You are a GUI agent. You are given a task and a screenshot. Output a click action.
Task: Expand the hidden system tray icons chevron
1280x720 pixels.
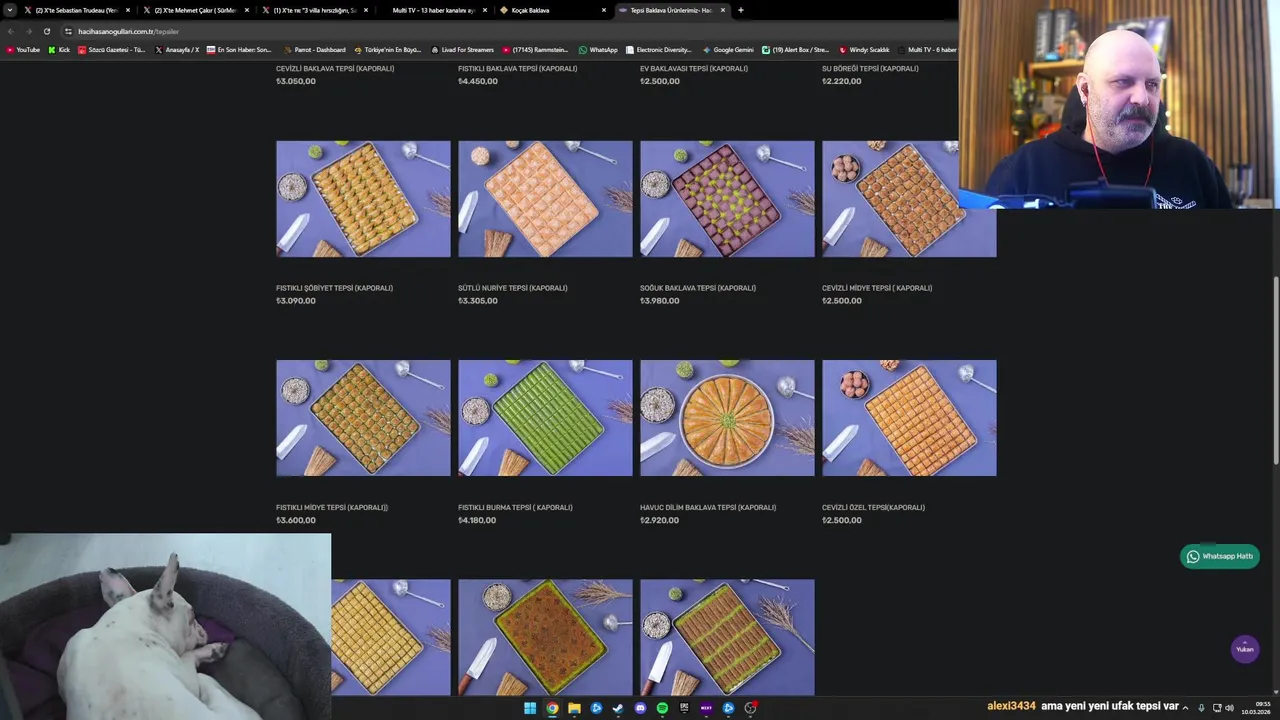tap(1185, 708)
